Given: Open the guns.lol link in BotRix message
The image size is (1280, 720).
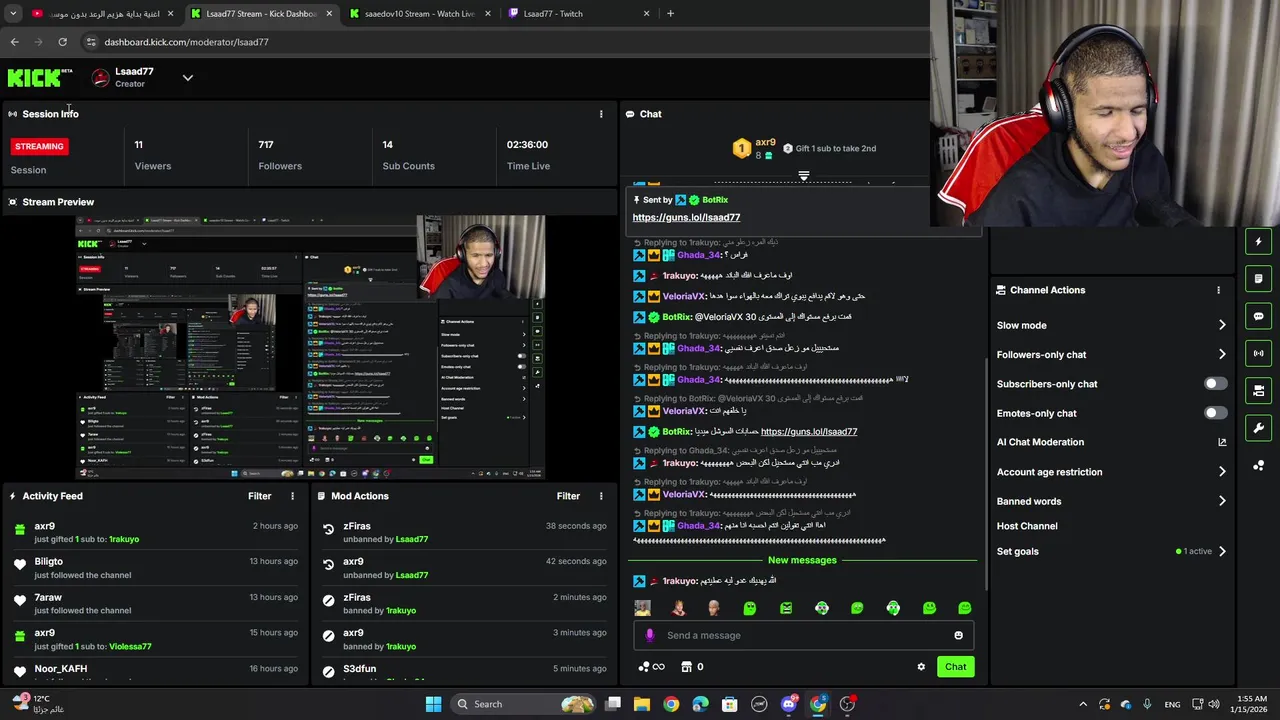Looking at the screenshot, I should (x=809, y=431).
